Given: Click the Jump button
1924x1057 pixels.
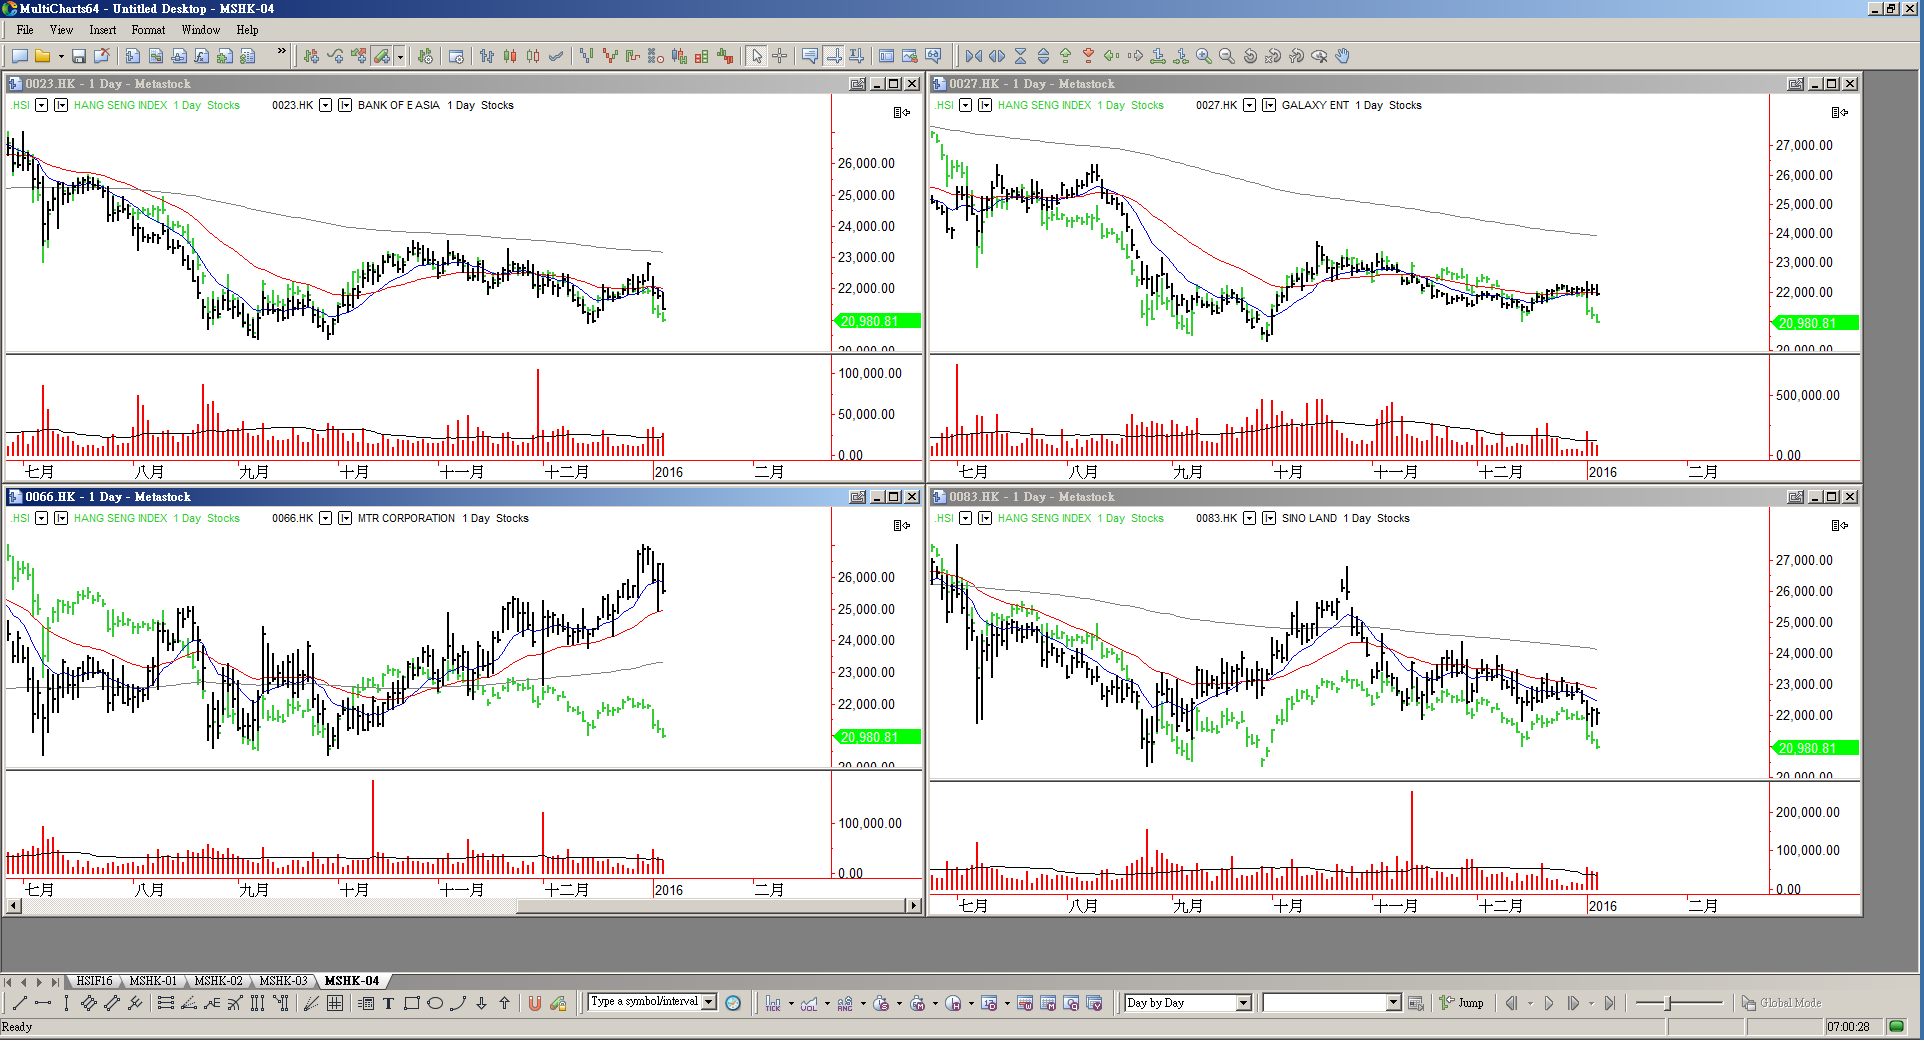Looking at the screenshot, I should point(1461,1003).
